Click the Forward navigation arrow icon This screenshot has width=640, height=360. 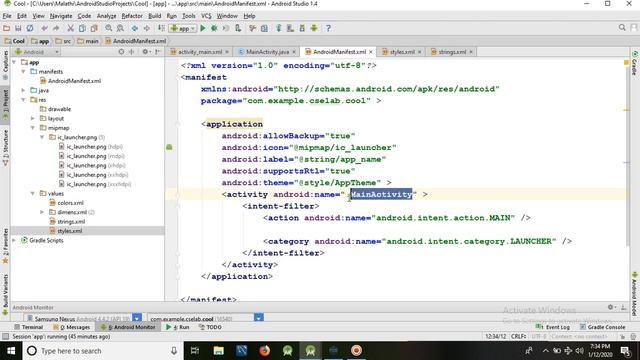coord(146,28)
